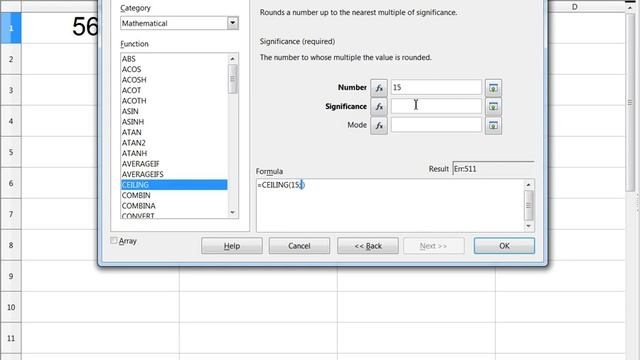Select ATANH in the function list

point(174,153)
